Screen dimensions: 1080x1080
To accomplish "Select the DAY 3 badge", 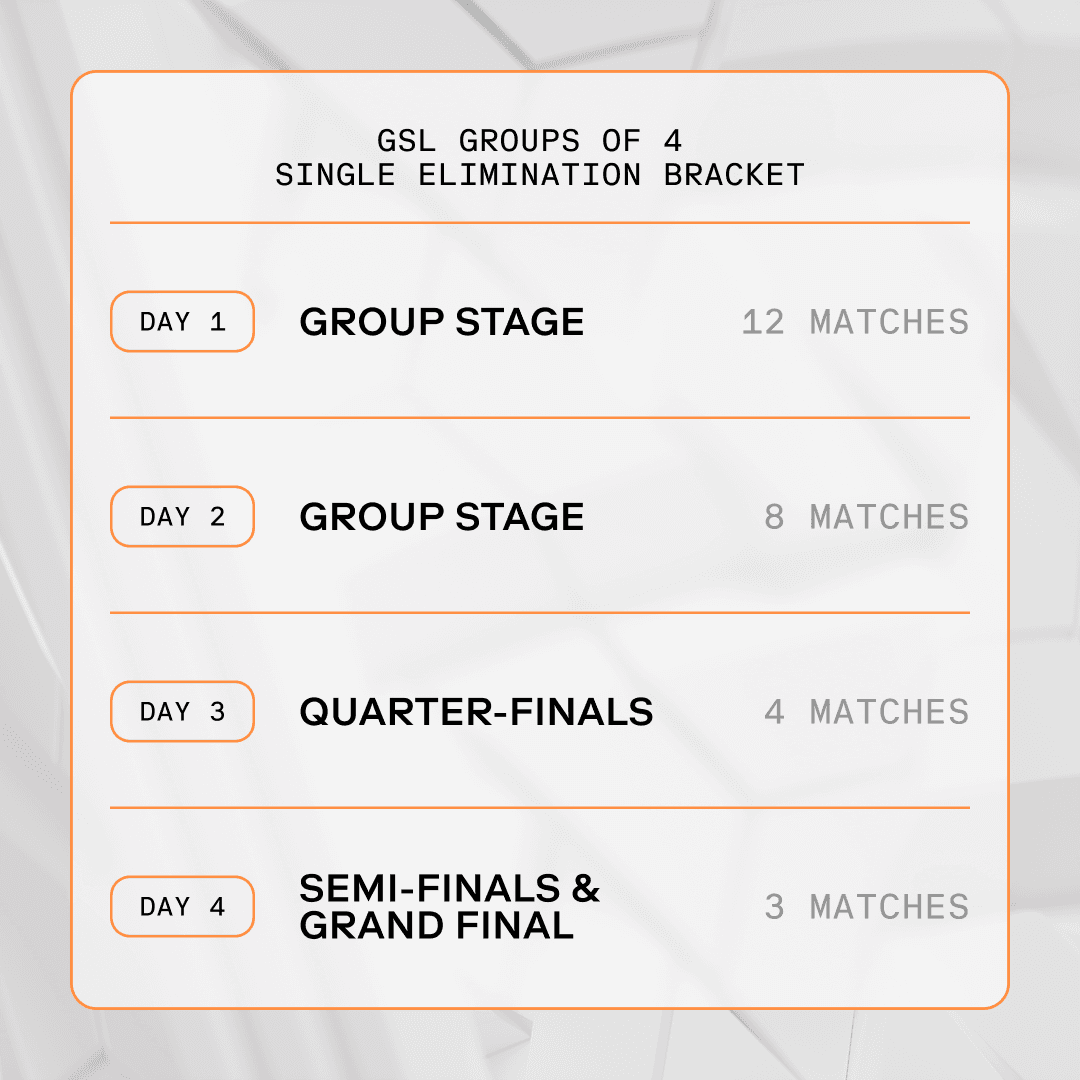I will (183, 712).
